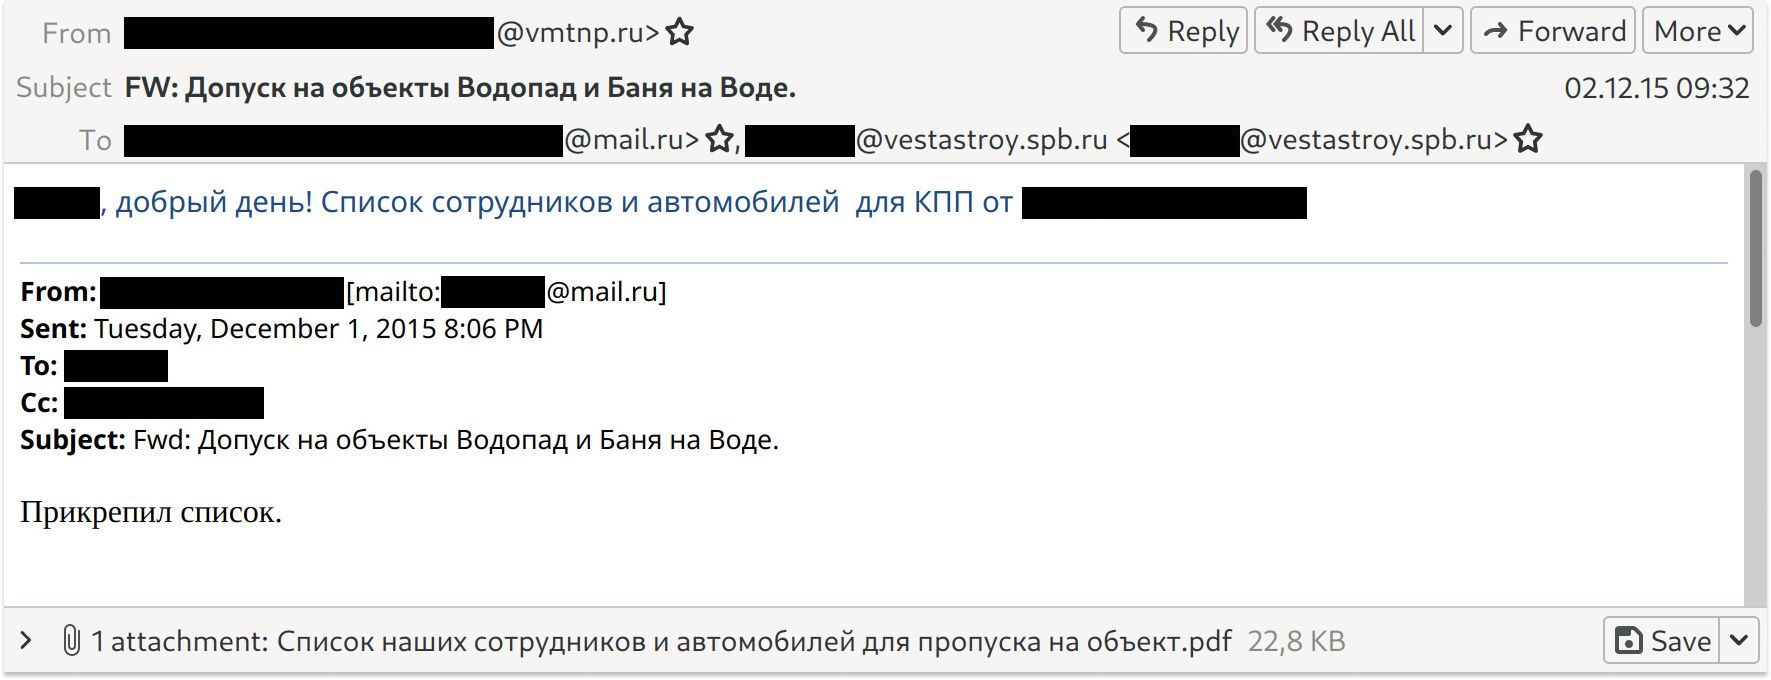
Task: Click the message body vertical scrollbar
Action: (x=1755, y=250)
